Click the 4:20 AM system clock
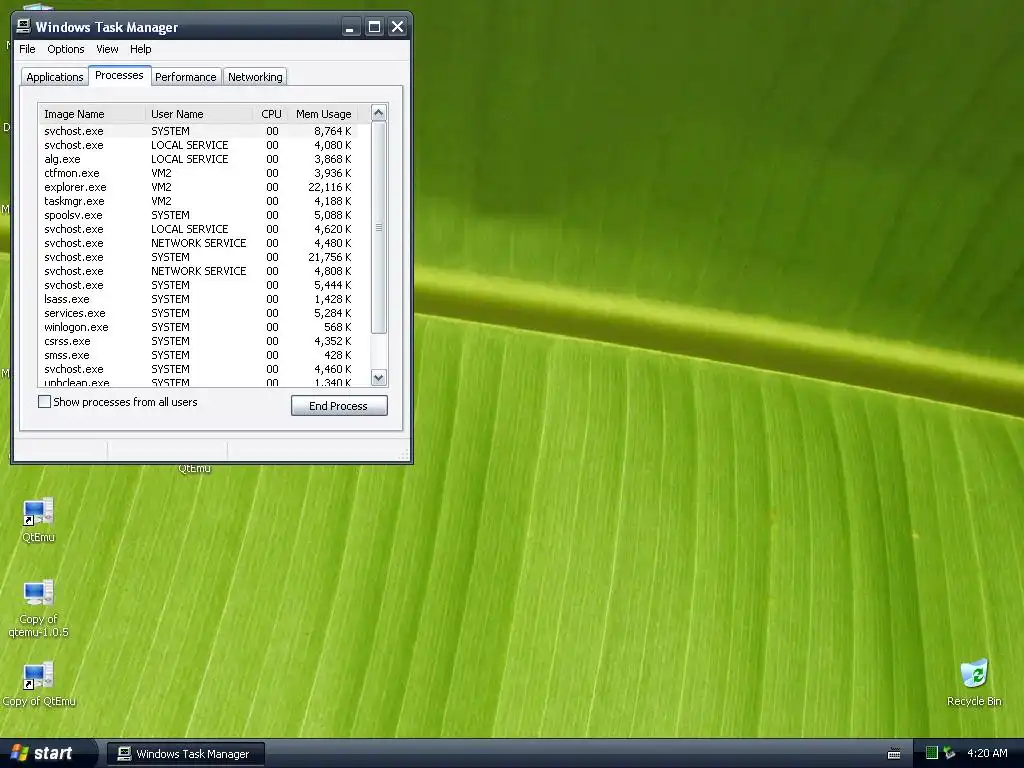The image size is (1024, 768). tap(987, 753)
